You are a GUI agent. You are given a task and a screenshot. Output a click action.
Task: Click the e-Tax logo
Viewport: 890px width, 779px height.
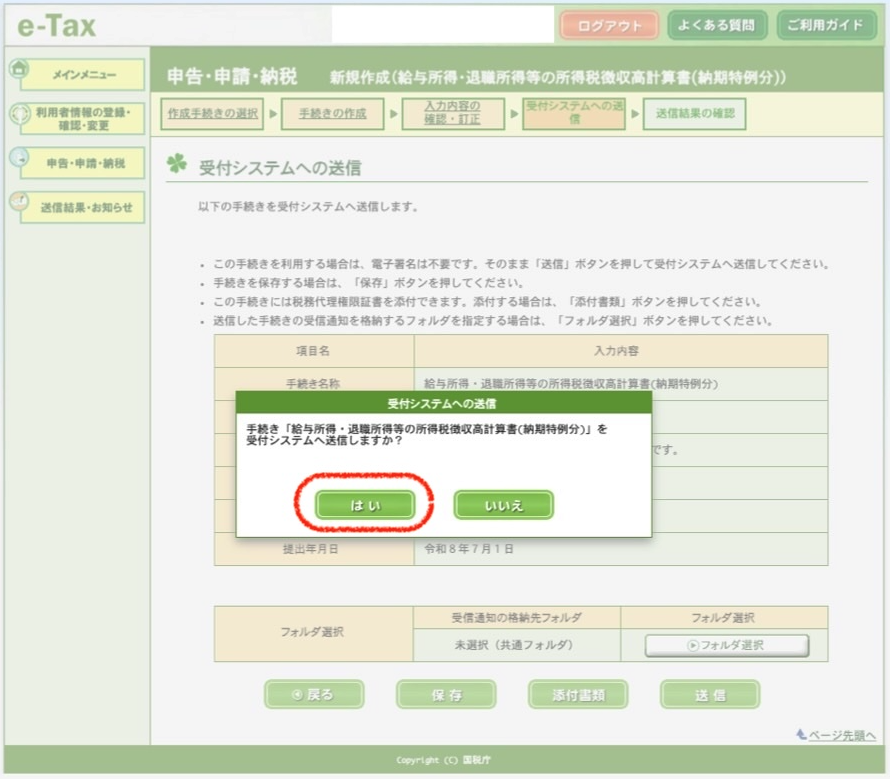[57, 26]
